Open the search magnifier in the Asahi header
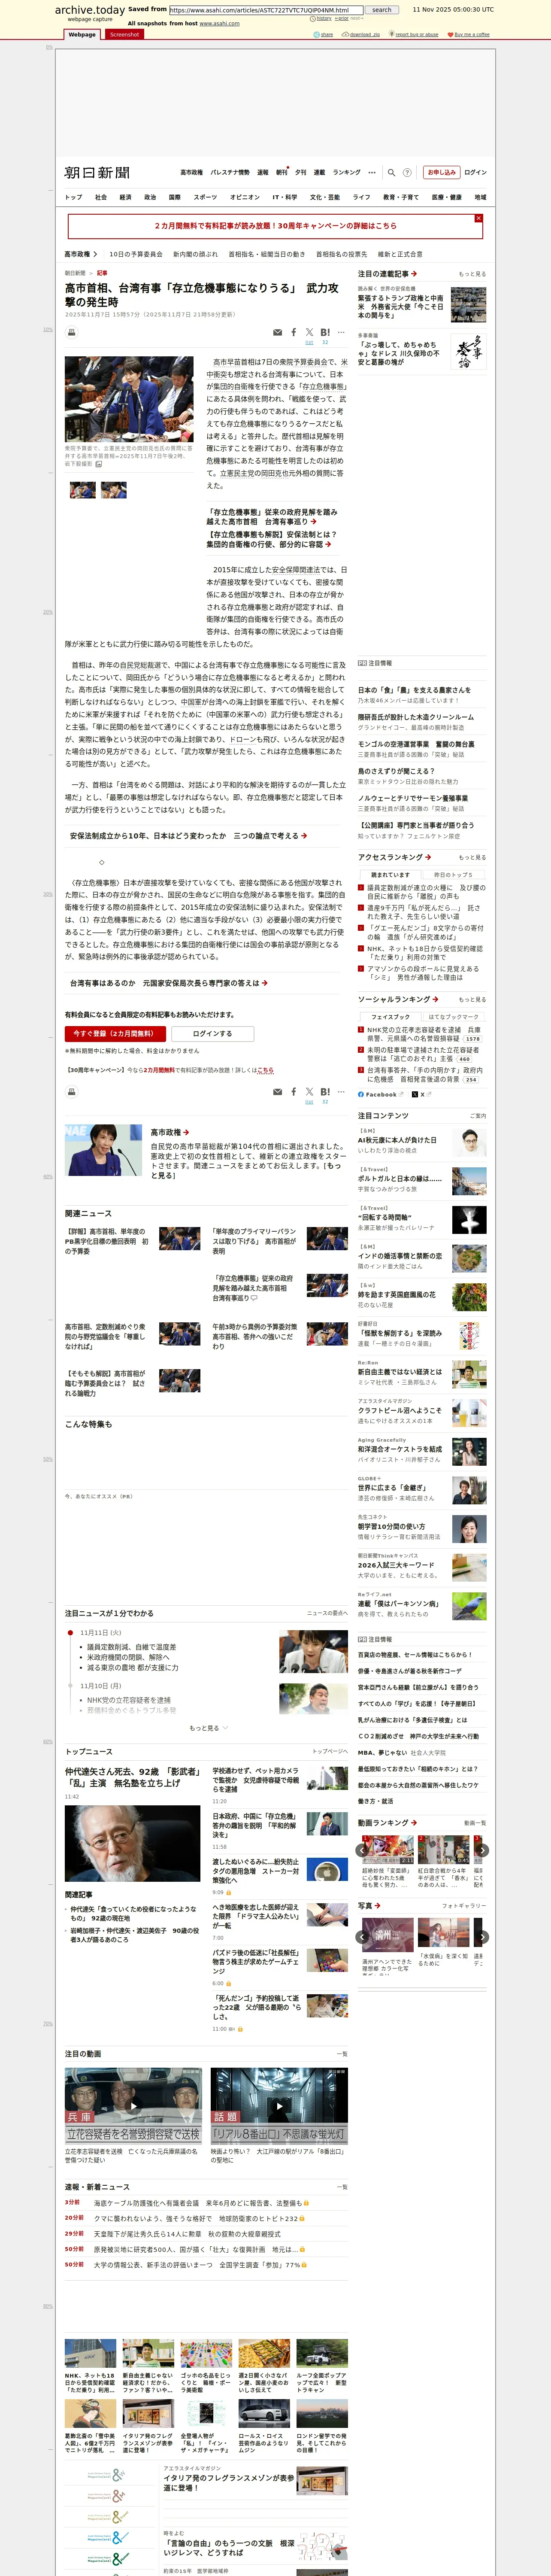Image resolution: width=551 pixels, height=2576 pixels. (392, 172)
